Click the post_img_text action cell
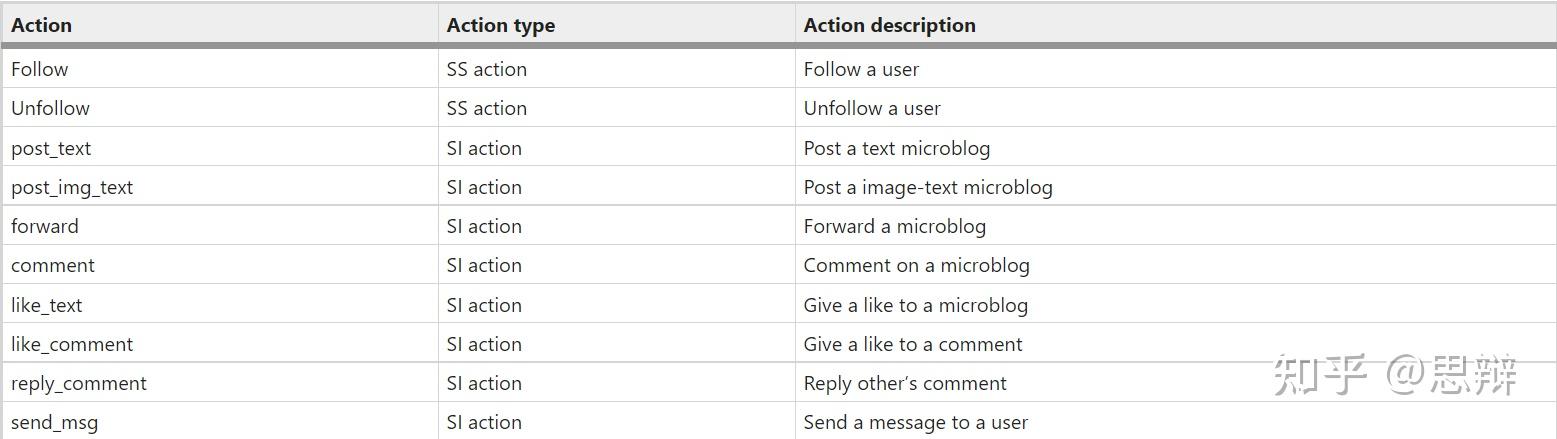1557x439 pixels. pyautogui.click(x=219, y=187)
